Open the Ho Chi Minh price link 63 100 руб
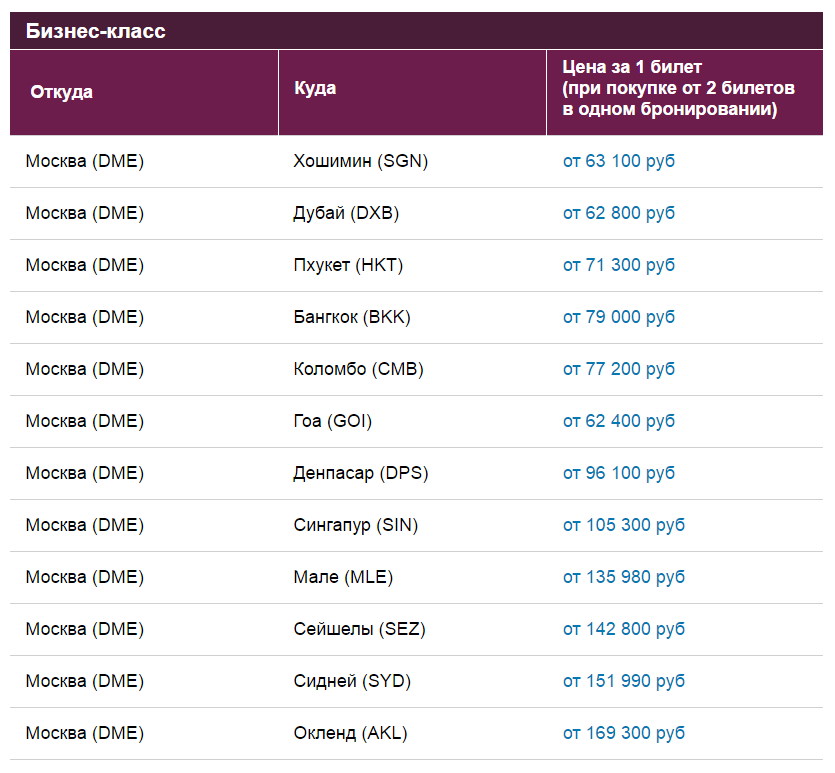The image size is (835, 773). [618, 161]
